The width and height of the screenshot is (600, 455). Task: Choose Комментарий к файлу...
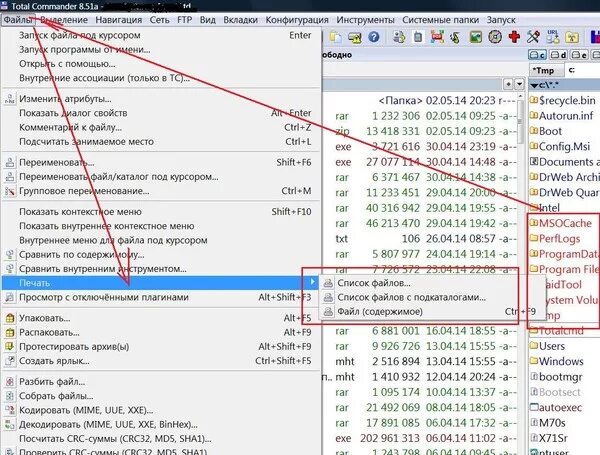(x=161, y=127)
